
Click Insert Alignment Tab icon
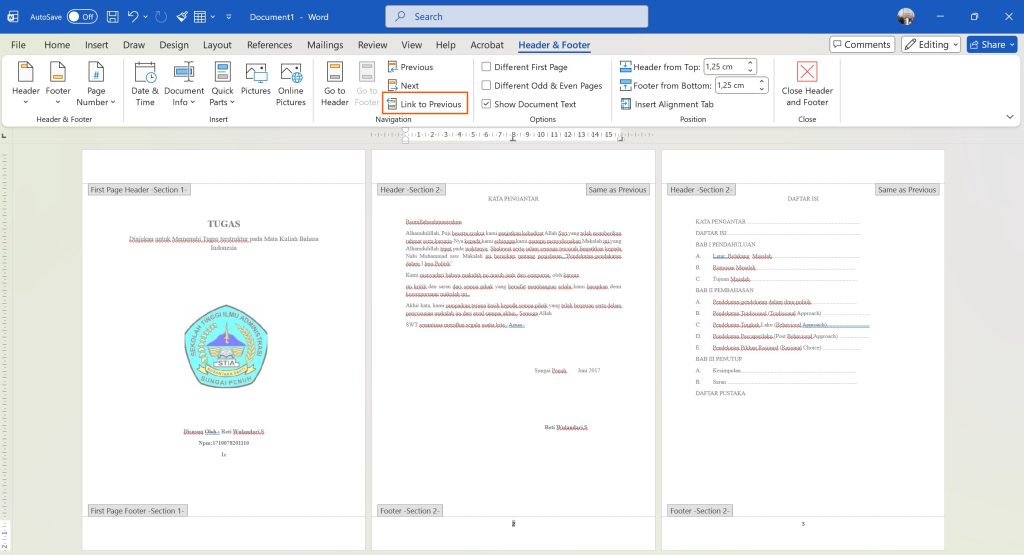tap(626, 104)
